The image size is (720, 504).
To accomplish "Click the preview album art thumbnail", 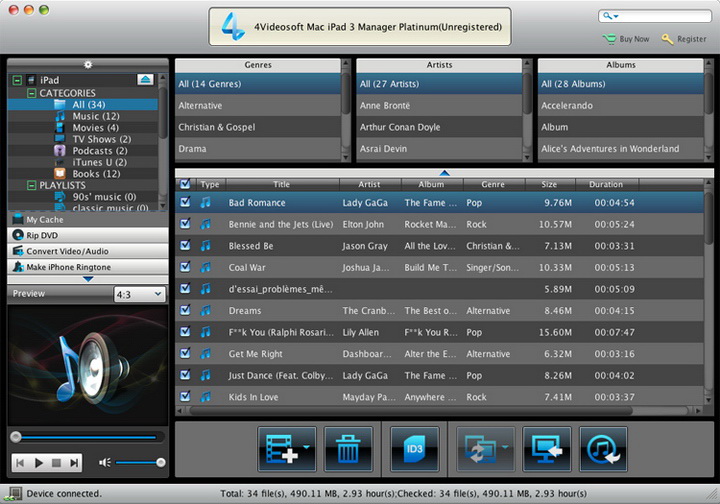I will click(x=88, y=366).
